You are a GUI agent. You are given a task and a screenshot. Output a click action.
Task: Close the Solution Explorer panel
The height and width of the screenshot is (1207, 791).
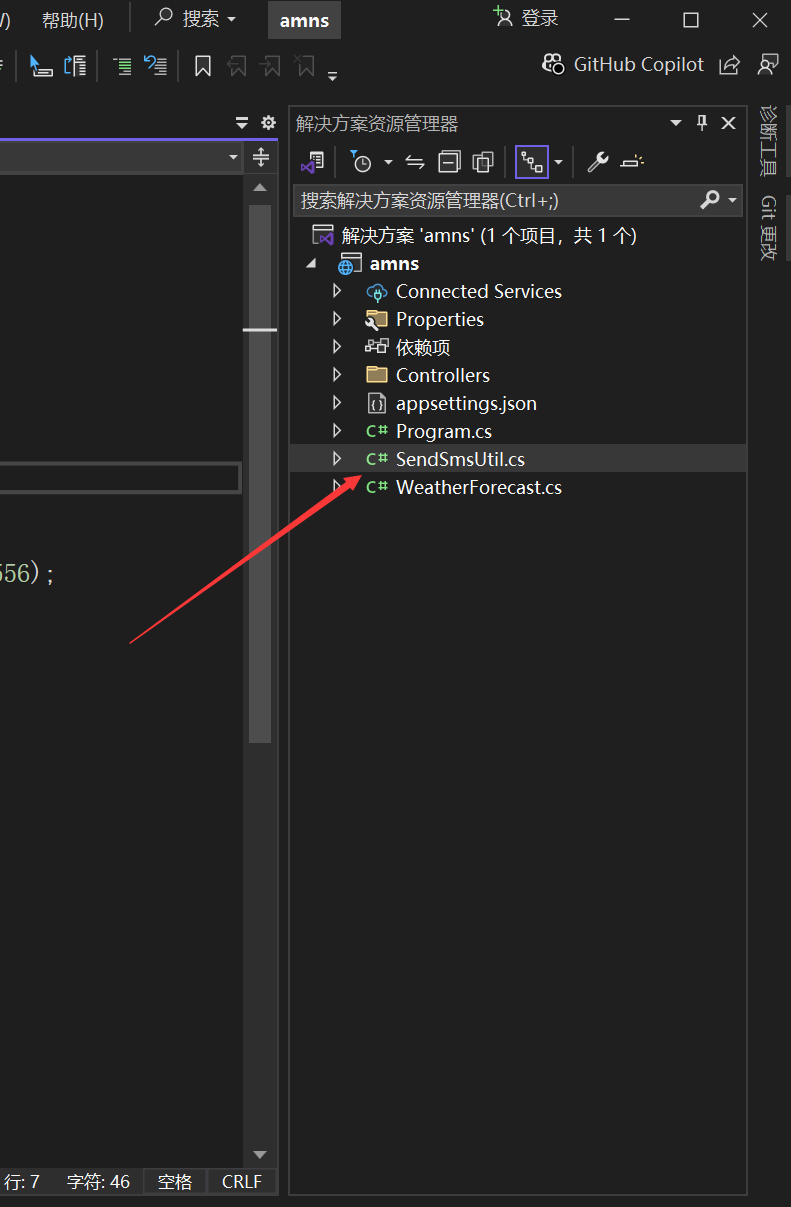click(x=728, y=123)
